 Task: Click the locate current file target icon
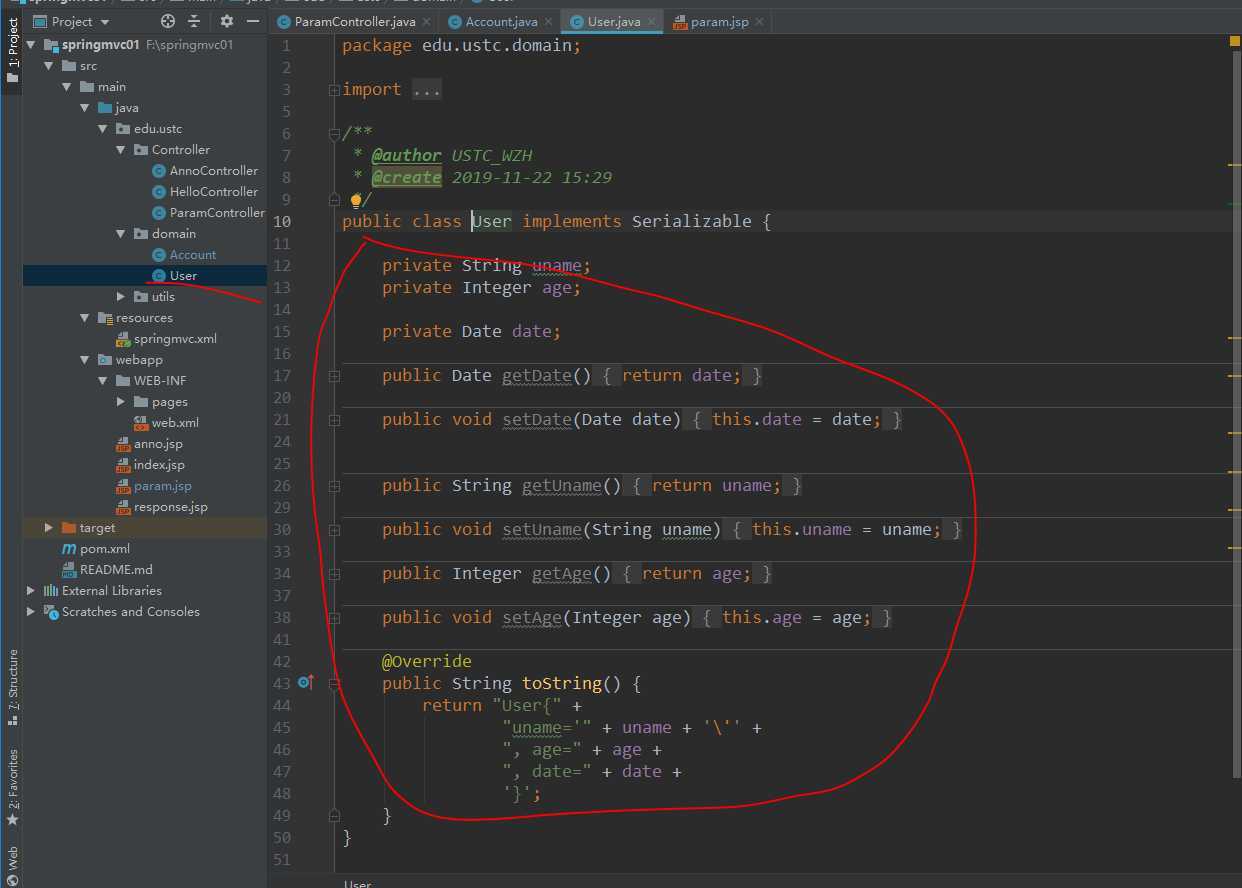168,21
